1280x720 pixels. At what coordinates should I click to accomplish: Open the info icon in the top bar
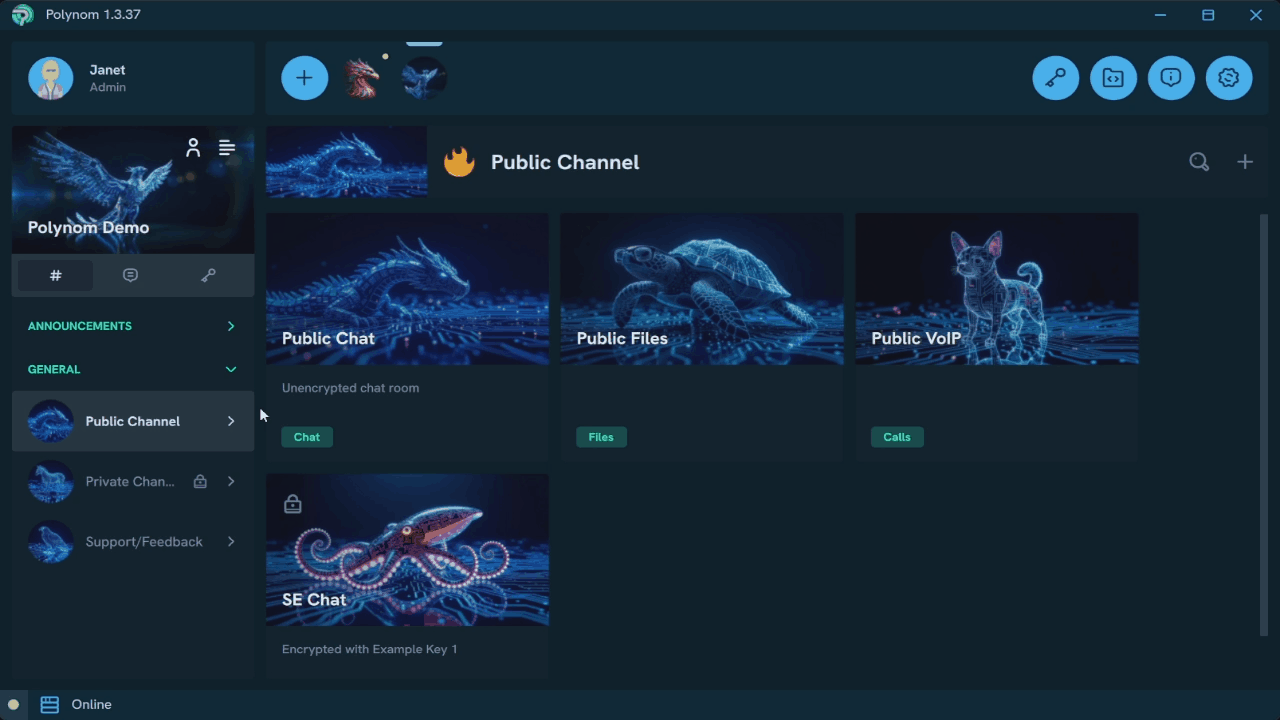point(1171,77)
